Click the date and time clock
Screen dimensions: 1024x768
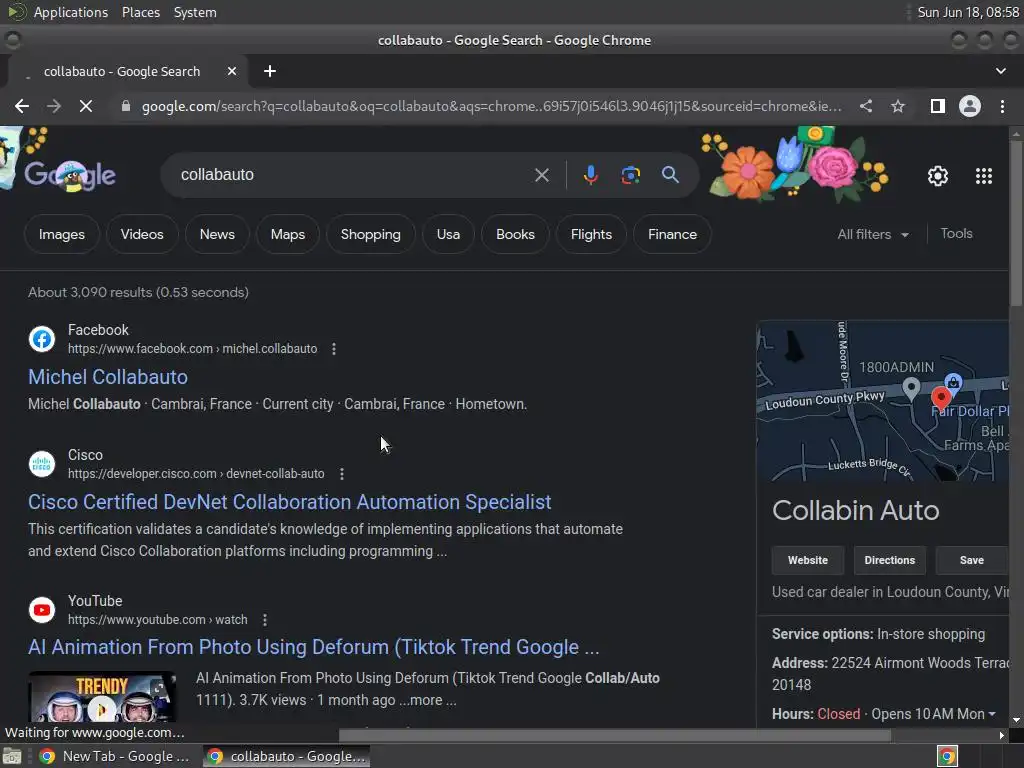(968, 12)
